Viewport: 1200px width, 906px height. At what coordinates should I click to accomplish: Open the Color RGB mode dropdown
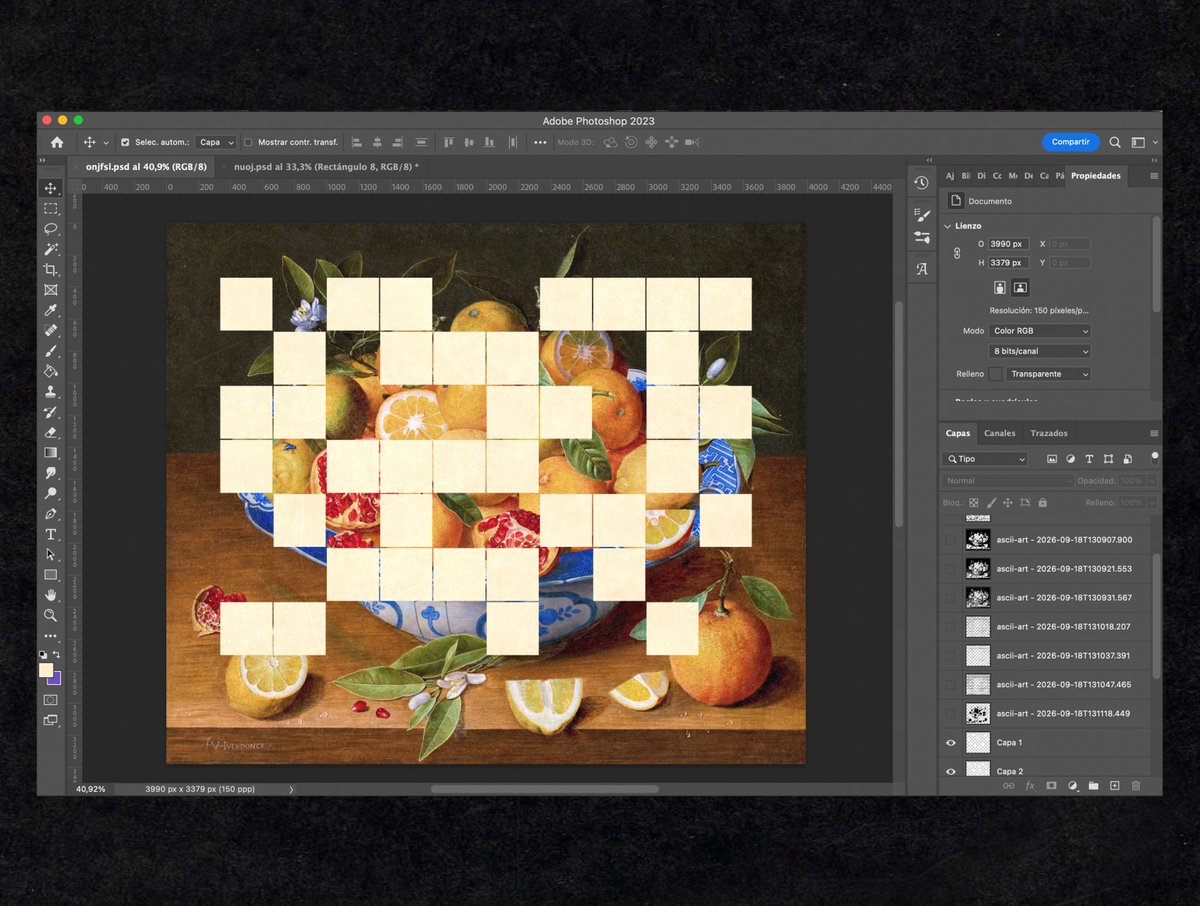1040,331
